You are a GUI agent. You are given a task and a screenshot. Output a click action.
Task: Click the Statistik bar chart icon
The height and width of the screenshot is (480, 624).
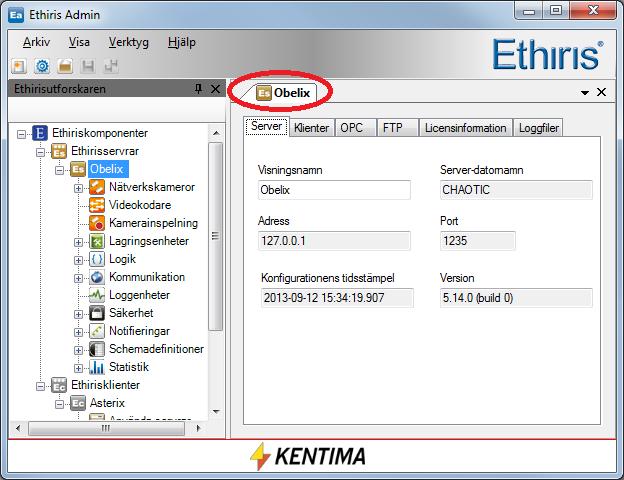97,367
